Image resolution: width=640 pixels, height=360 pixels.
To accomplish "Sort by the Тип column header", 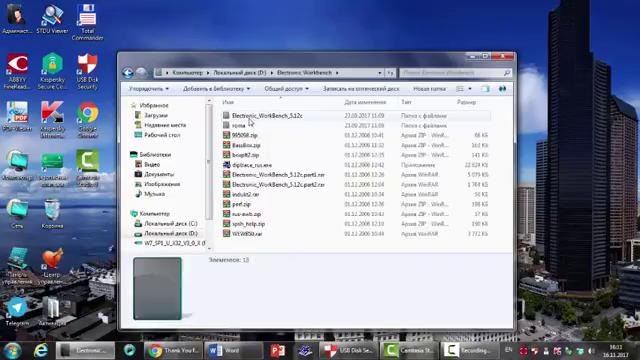I will (406, 102).
